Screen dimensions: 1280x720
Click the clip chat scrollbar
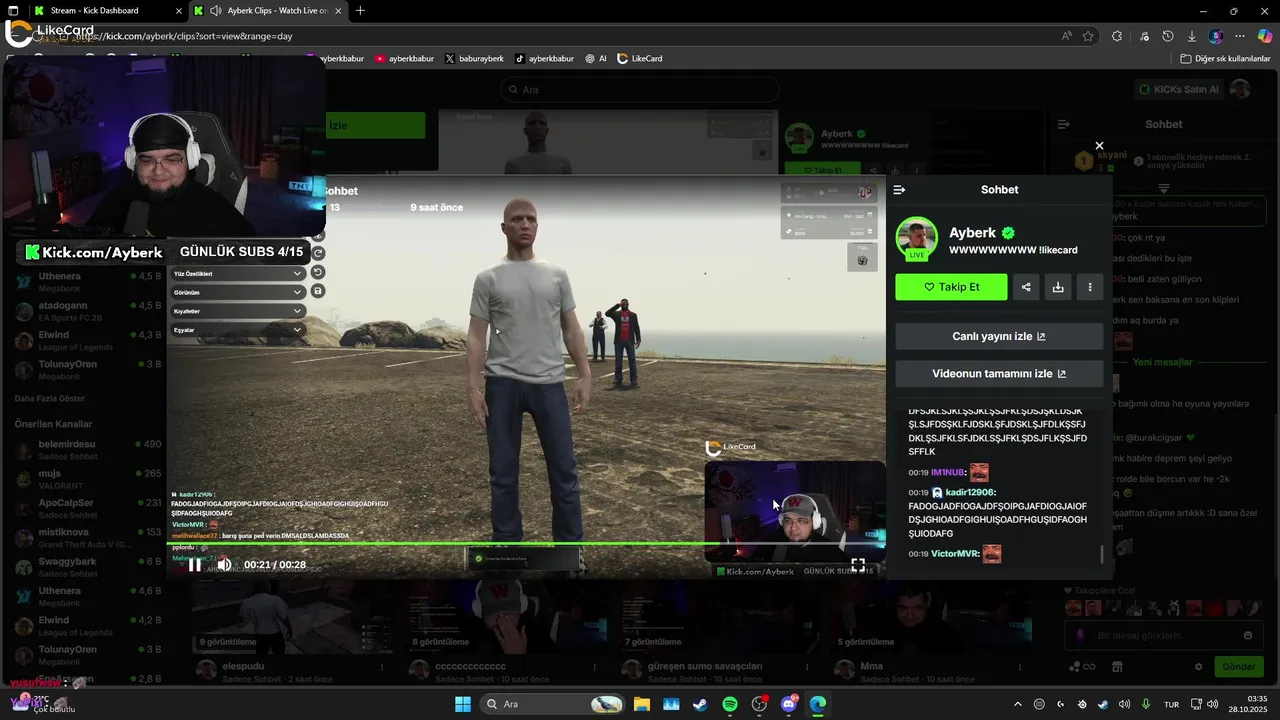(x=1103, y=554)
